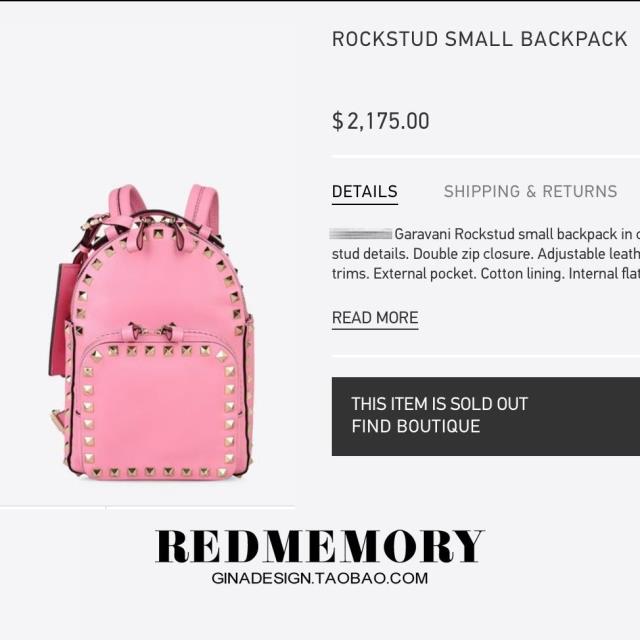Open the DETAILS tab

(x=364, y=191)
